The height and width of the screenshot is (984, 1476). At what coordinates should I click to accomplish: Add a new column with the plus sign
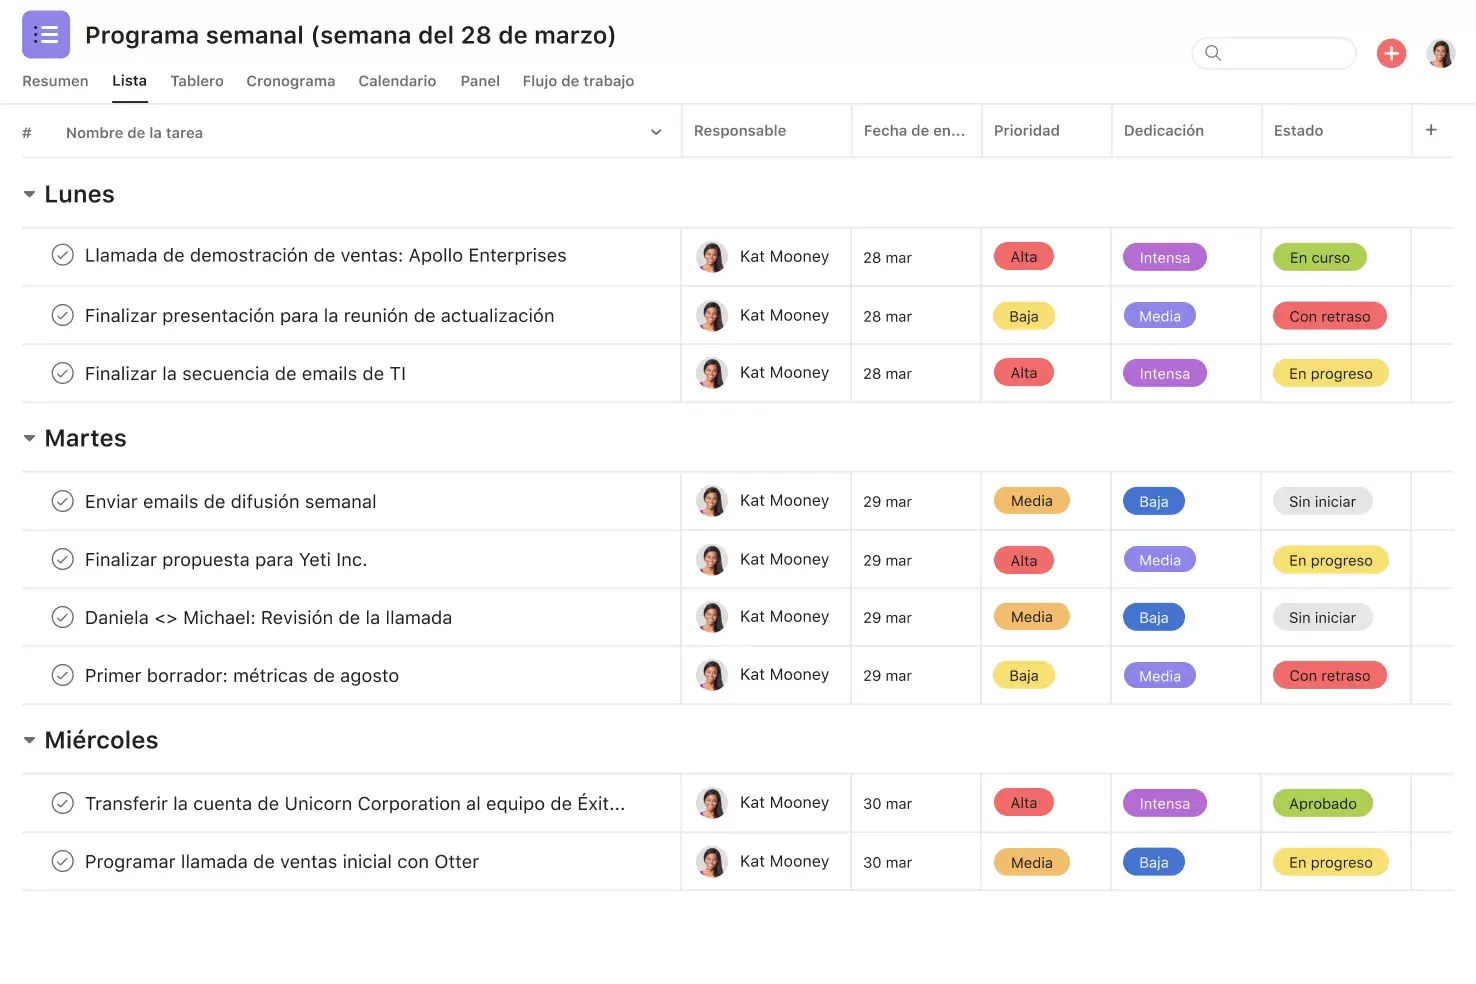point(1431,130)
